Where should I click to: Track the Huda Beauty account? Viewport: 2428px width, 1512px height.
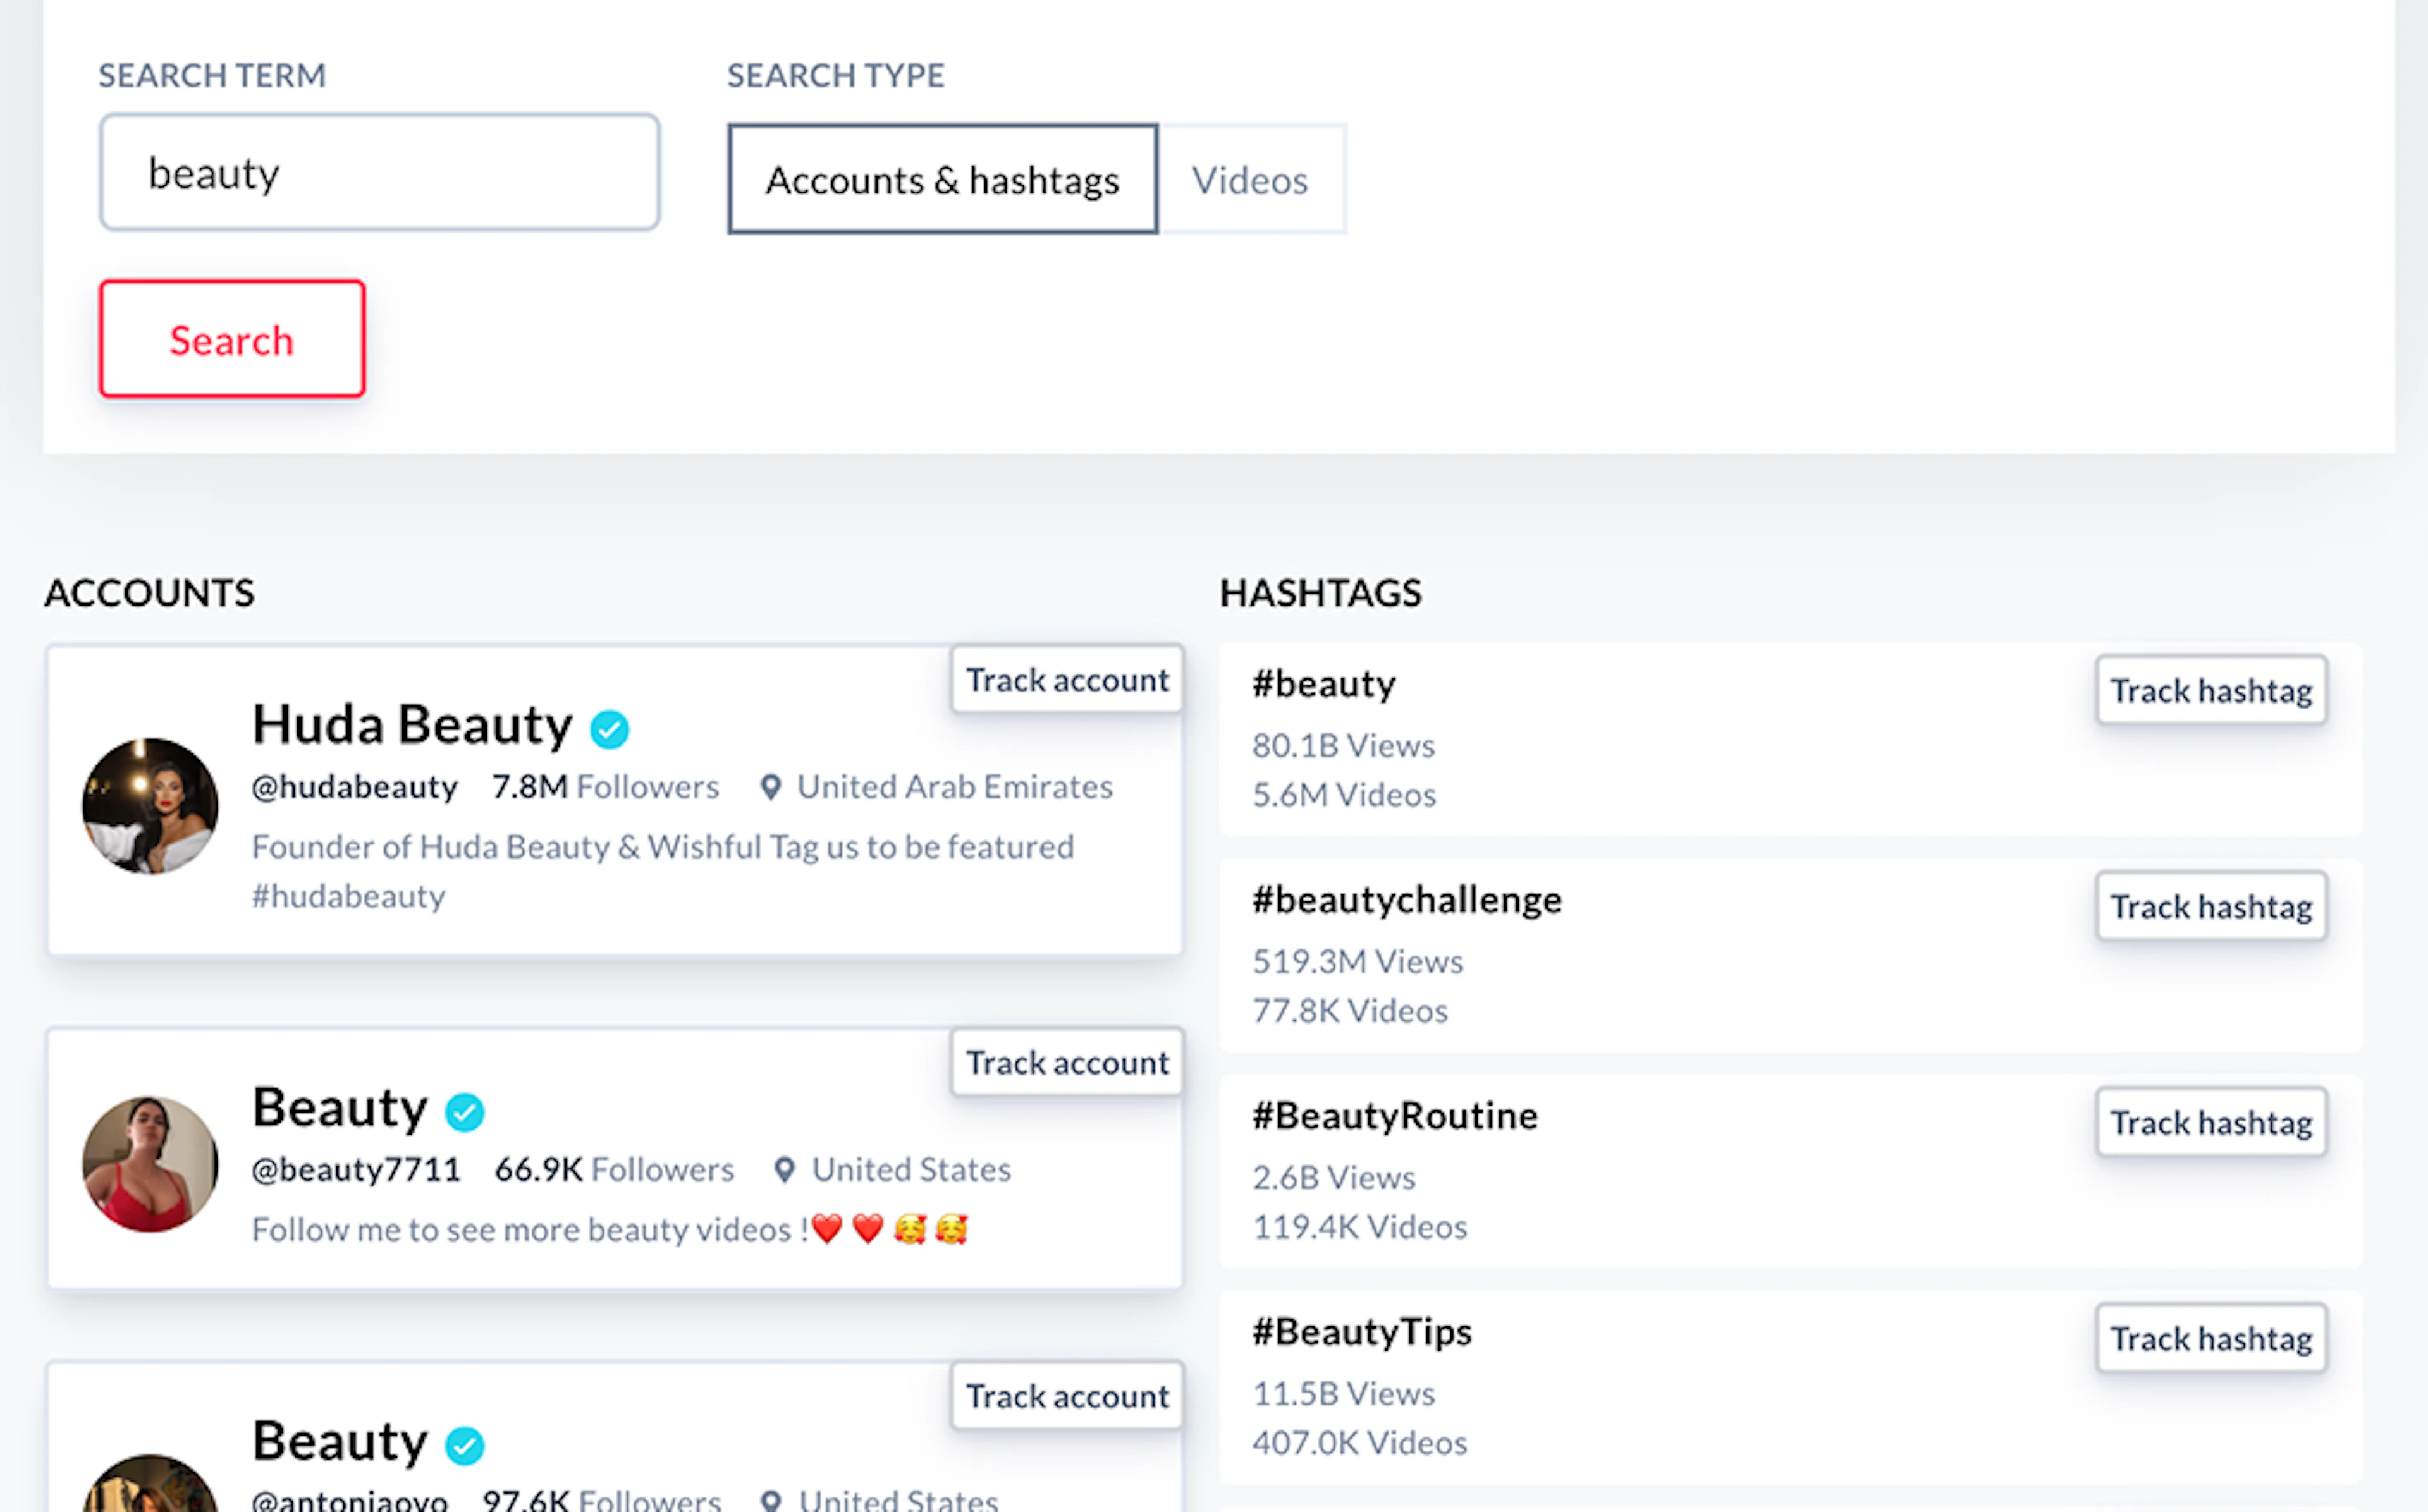pyautogui.click(x=1067, y=680)
